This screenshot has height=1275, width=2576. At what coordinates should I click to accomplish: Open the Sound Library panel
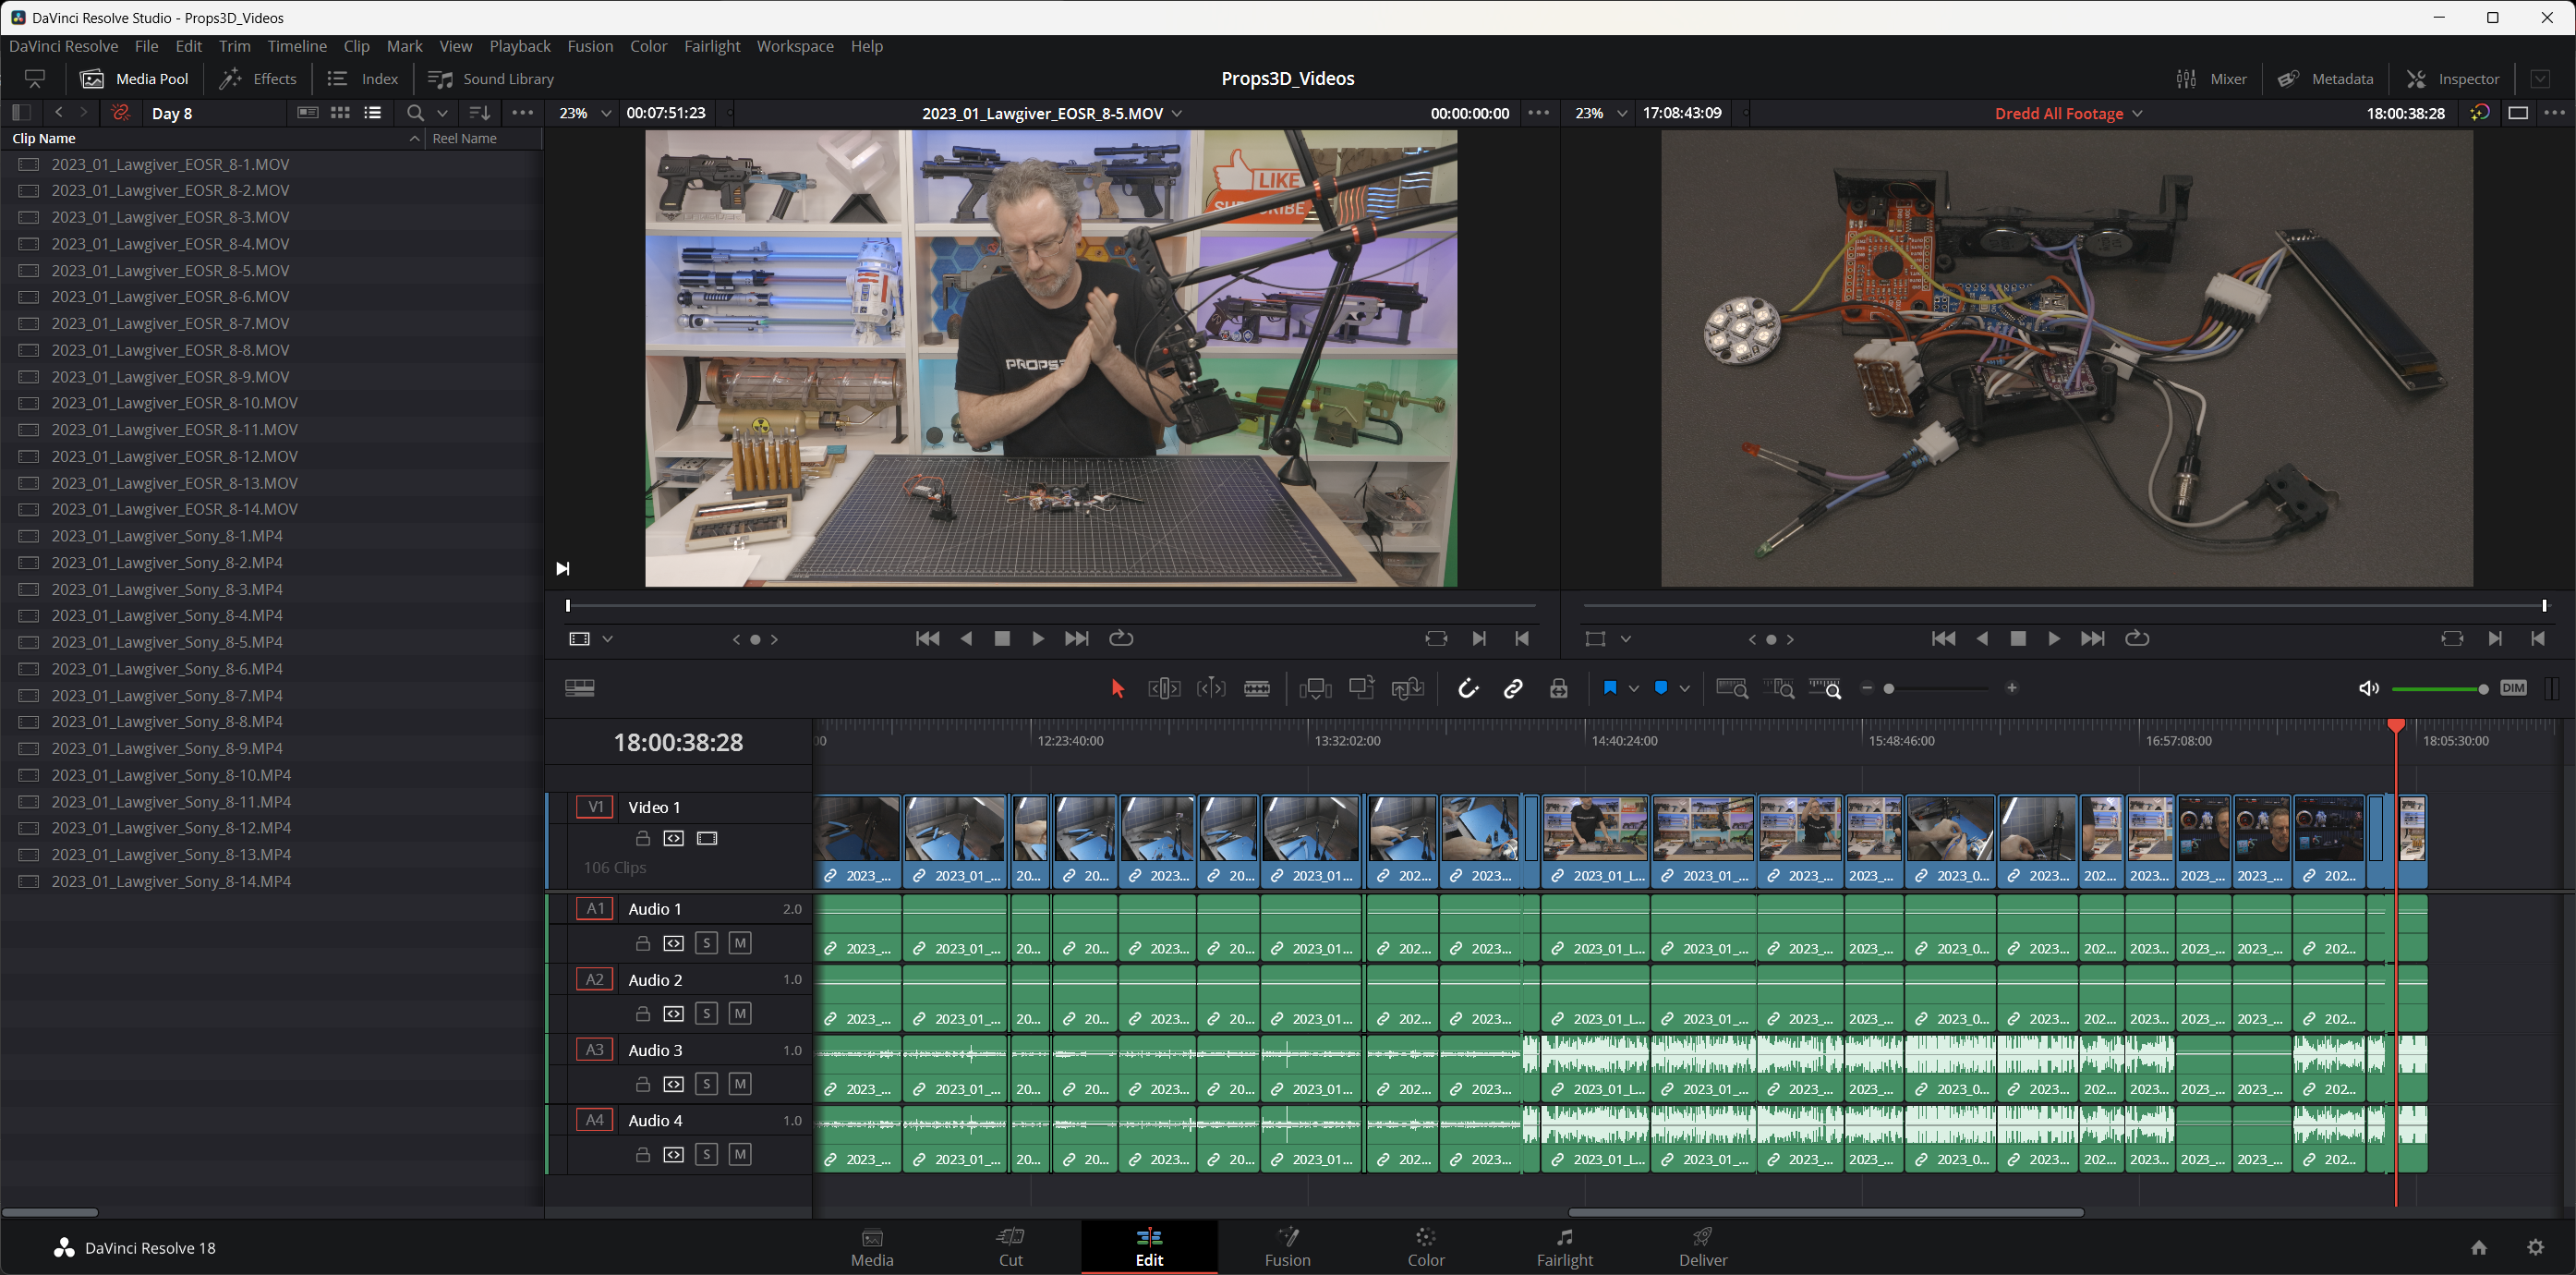[x=490, y=78]
